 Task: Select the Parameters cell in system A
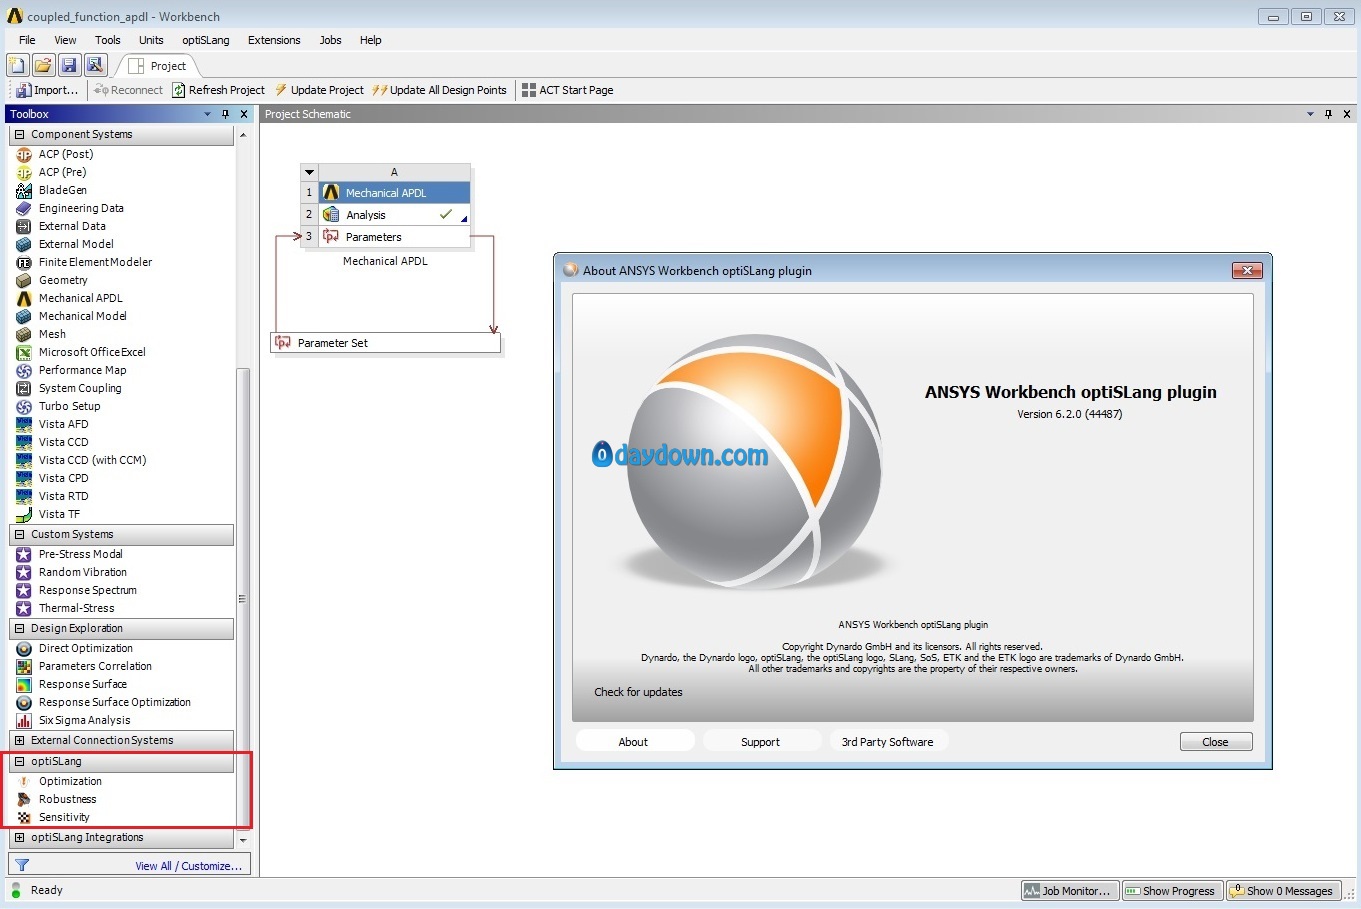click(x=394, y=237)
